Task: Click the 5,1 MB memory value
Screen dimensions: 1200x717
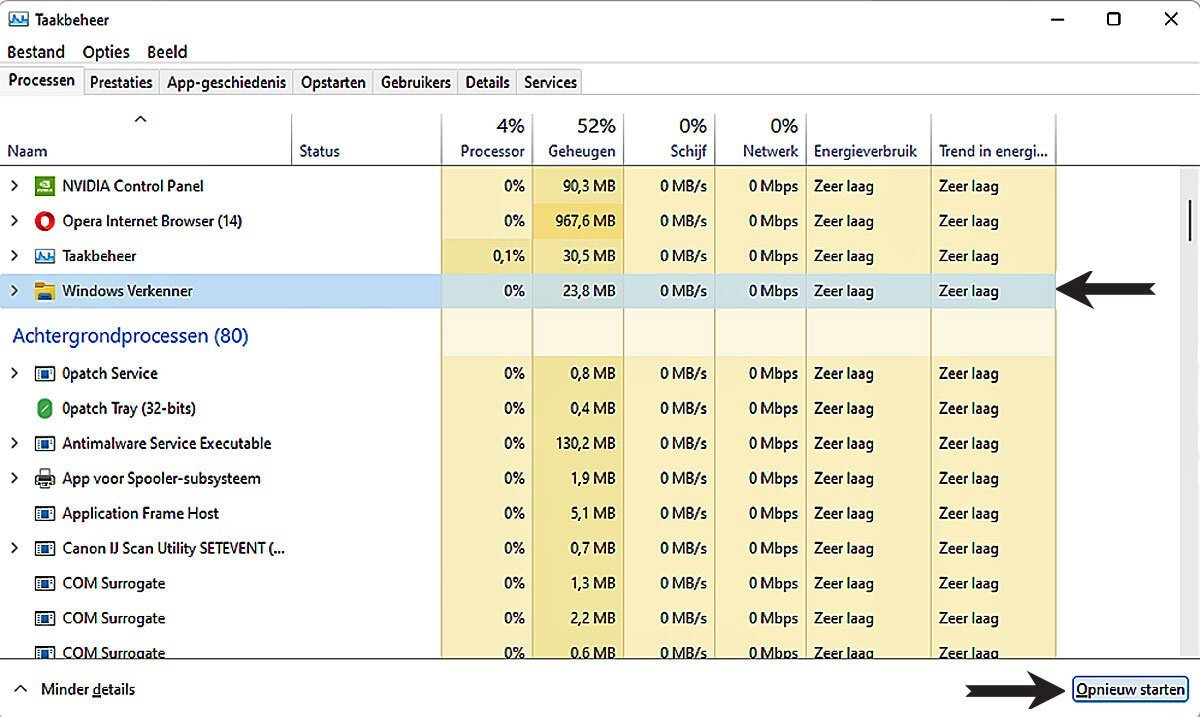Action: click(x=593, y=514)
